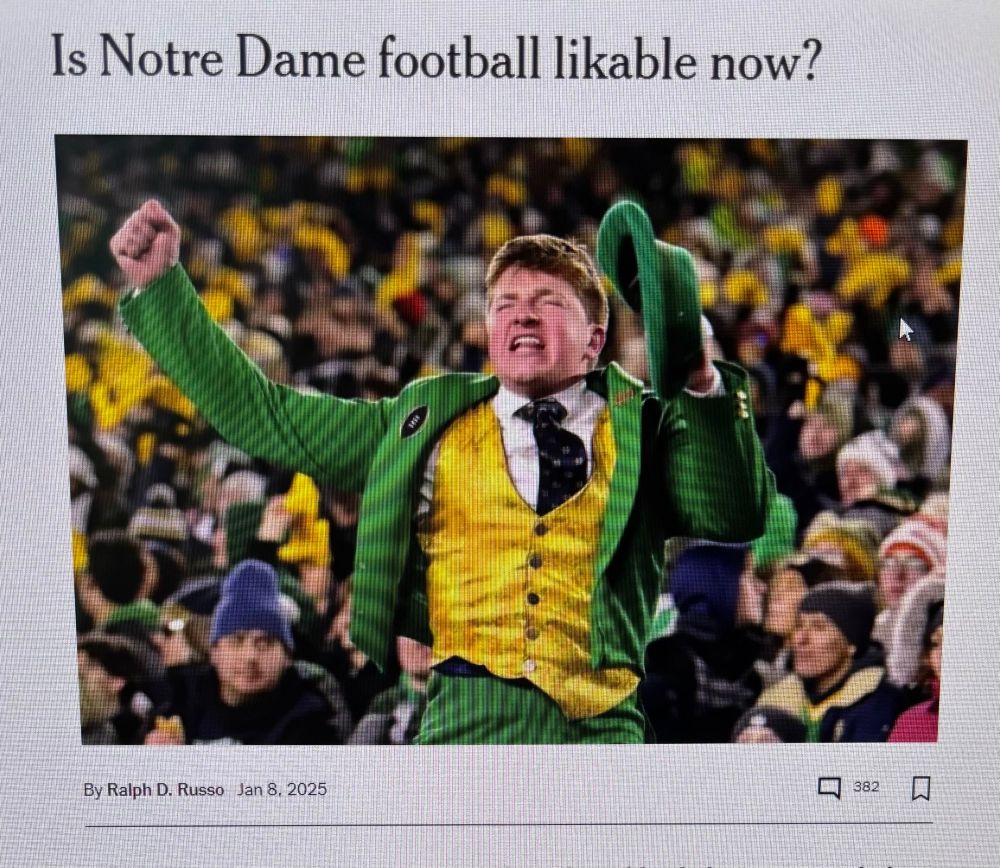Click the mascot's navy patterned tie
The image size is (1000, 868).
pos(556,453)
